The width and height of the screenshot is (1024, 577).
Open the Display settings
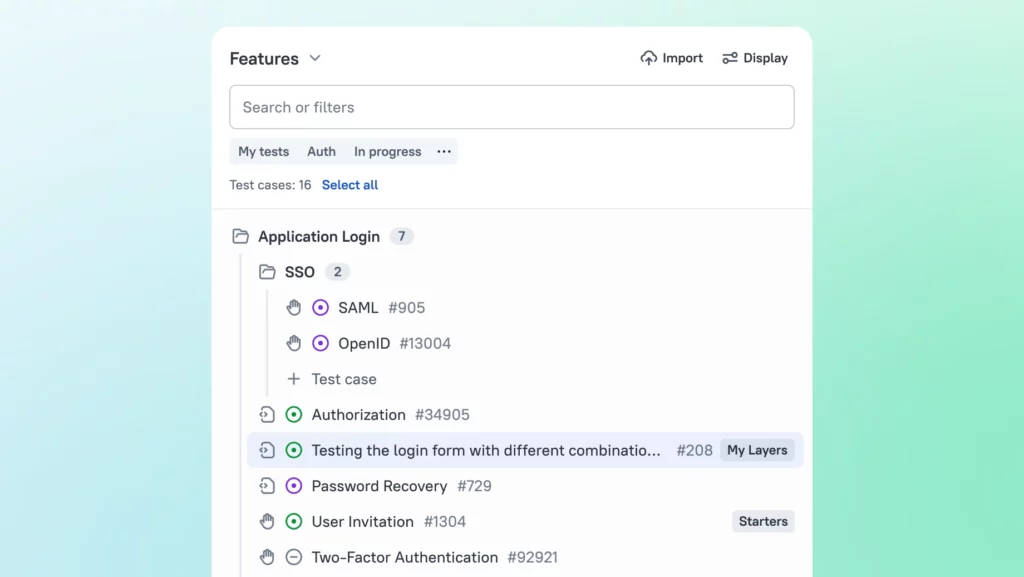[x=755, y=58]
